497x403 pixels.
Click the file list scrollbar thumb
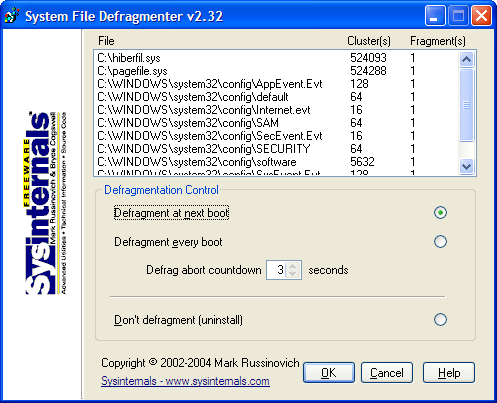tap(466, 105)
